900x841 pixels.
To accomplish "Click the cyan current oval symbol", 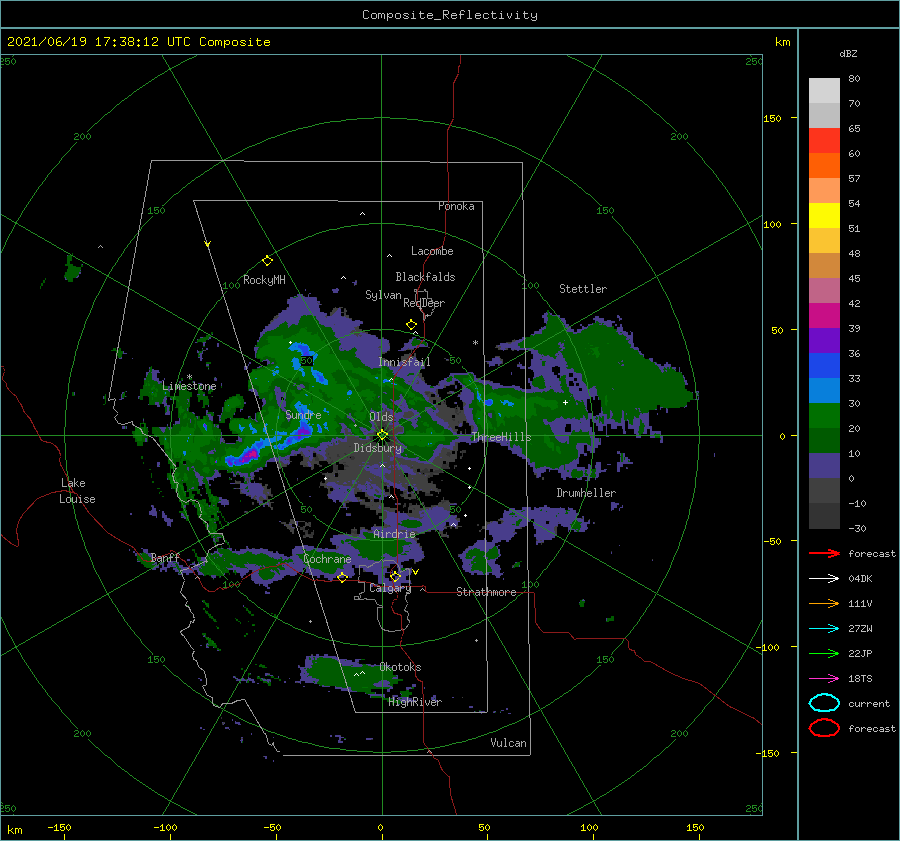I will click(x=824, y=703).
